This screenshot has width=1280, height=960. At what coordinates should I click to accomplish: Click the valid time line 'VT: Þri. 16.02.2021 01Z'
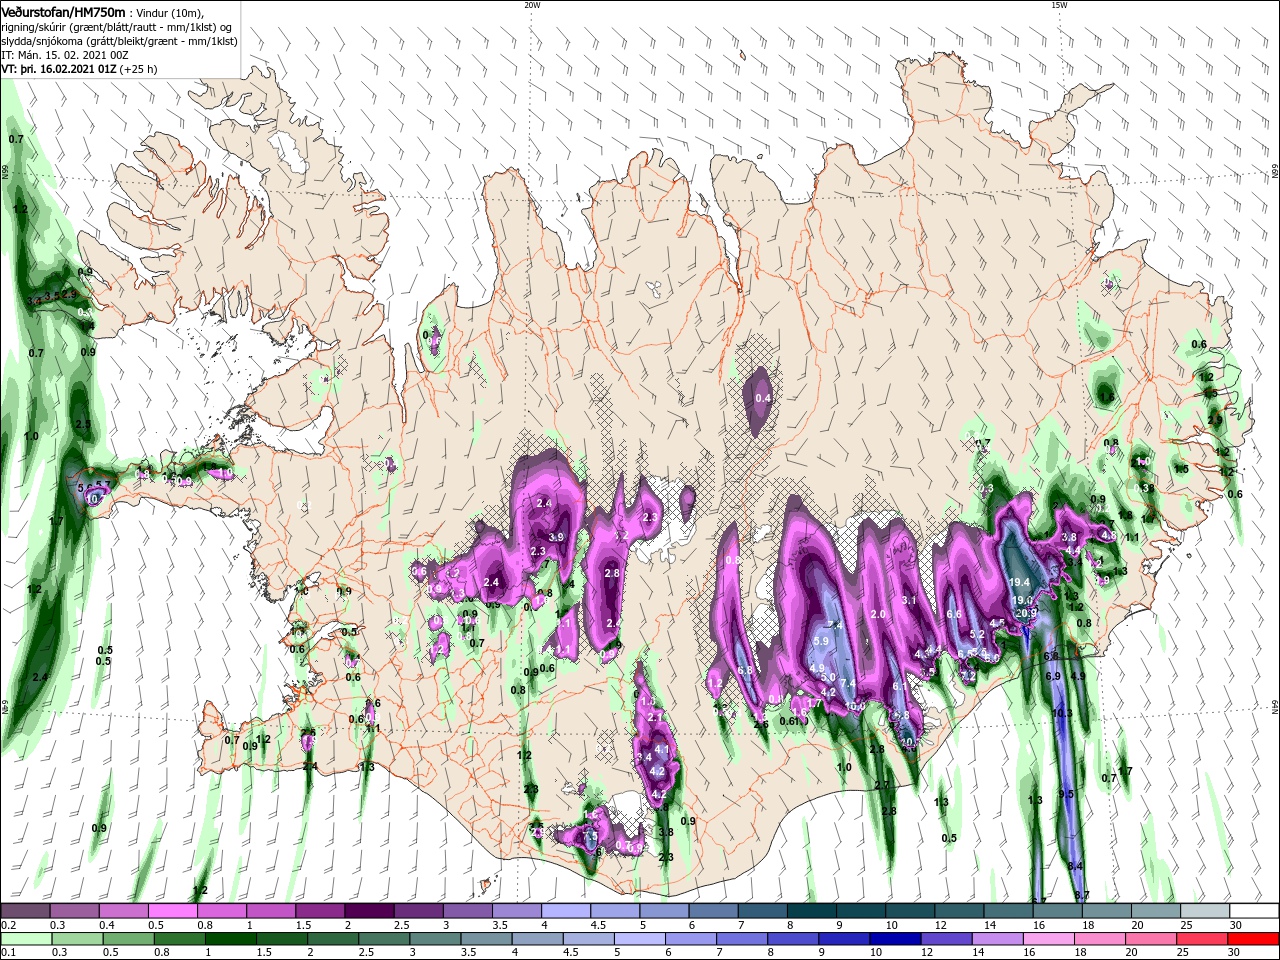coord(60,69)
